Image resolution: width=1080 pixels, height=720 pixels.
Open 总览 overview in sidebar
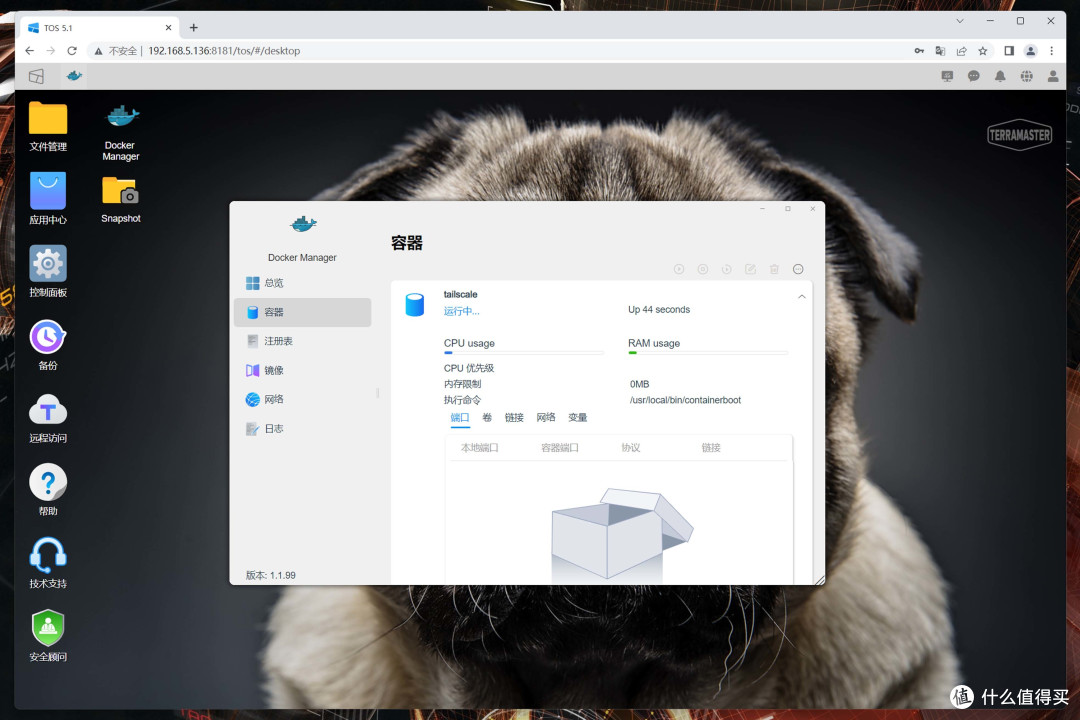pos(302,283)
